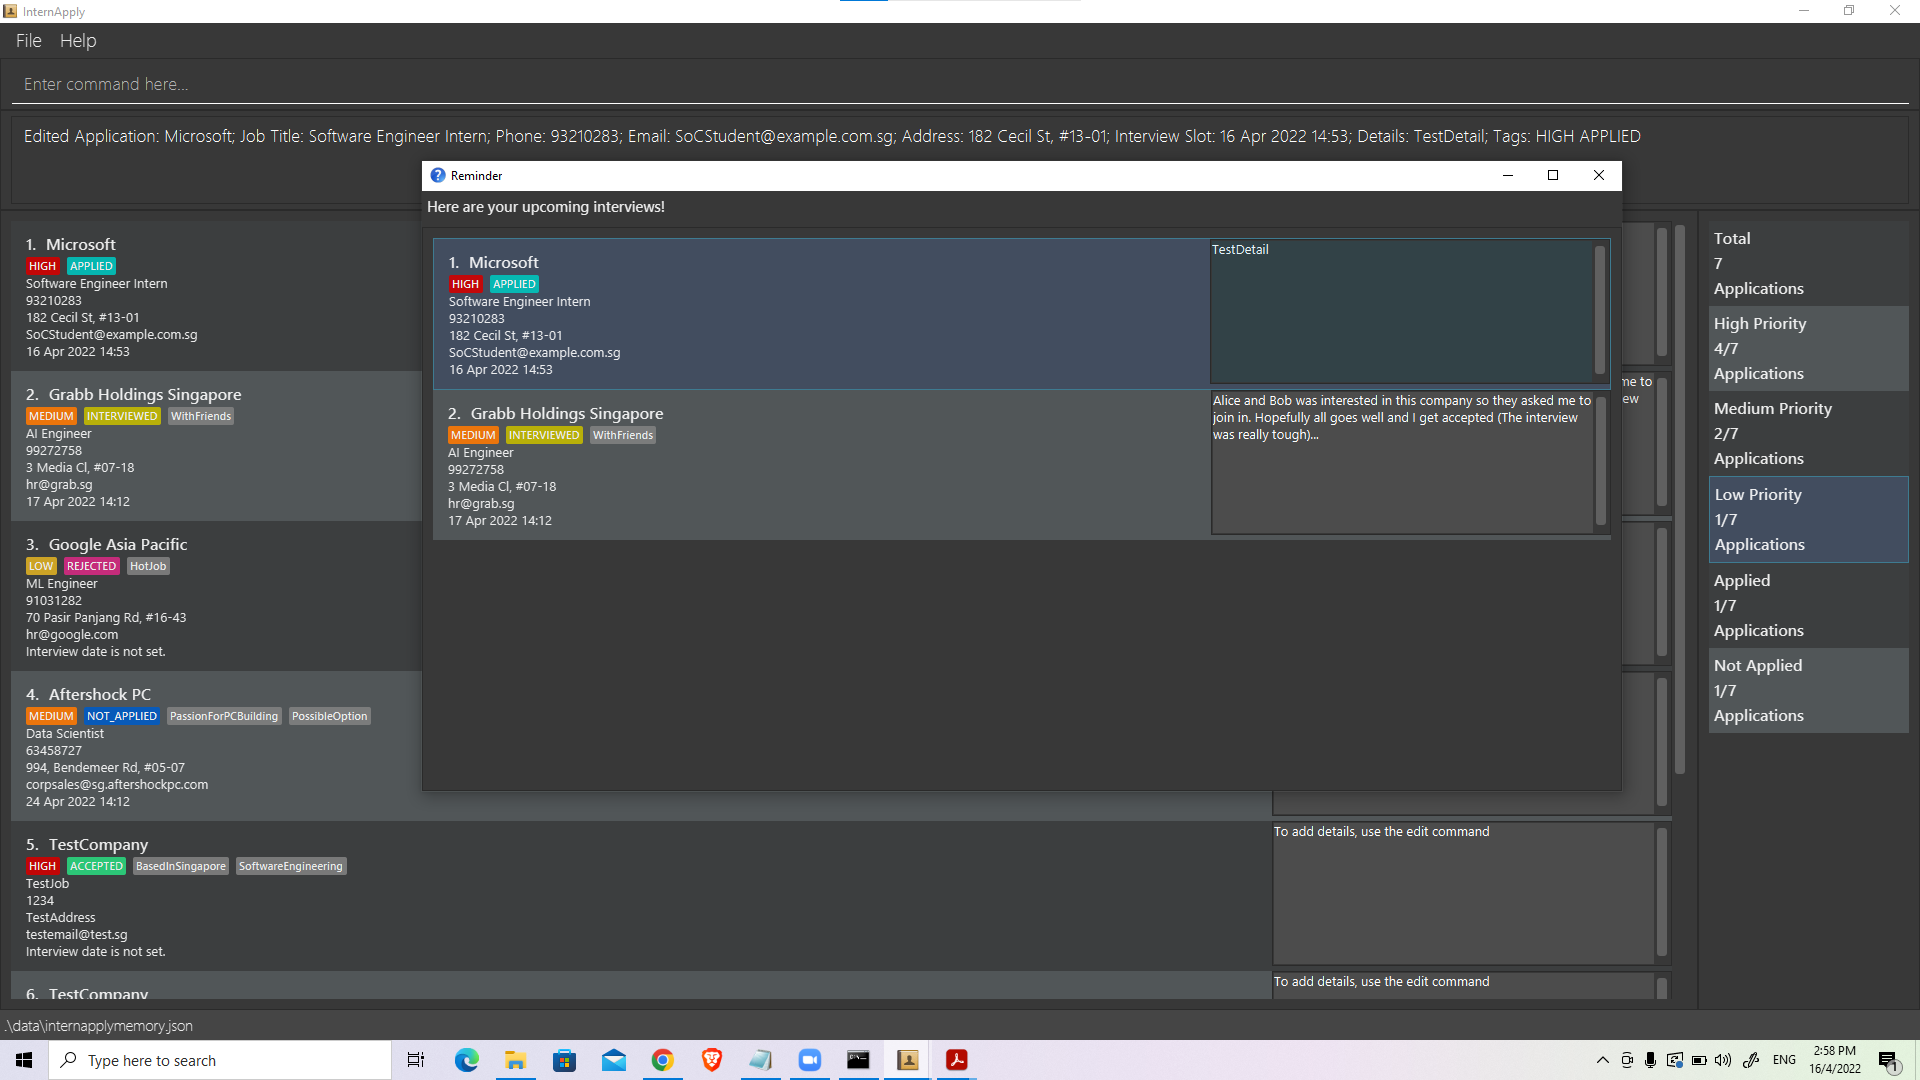The width and height of the screenshot is (1920, 1080).
Task: Click the Reminder dialog help icon
Action: (x=438, y=175)
